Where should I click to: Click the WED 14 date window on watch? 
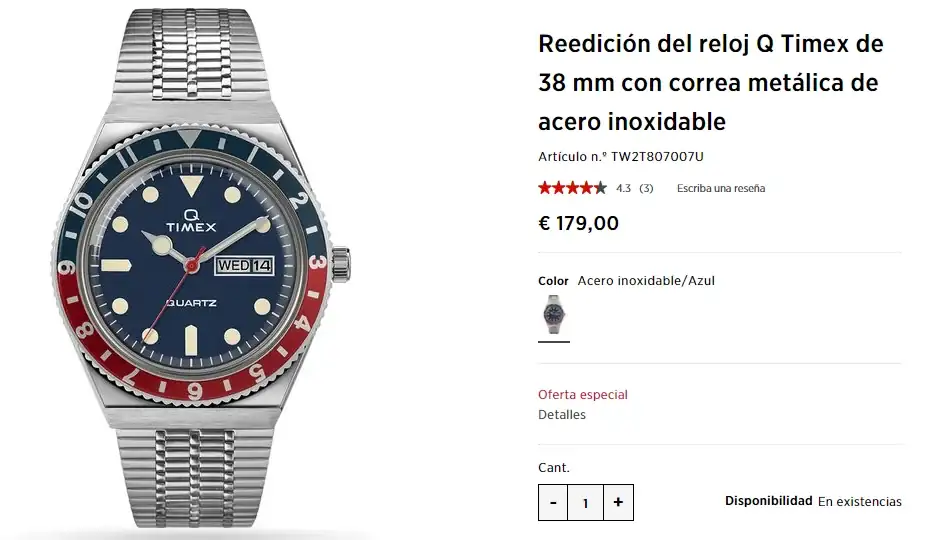click(x=245, y=265)
